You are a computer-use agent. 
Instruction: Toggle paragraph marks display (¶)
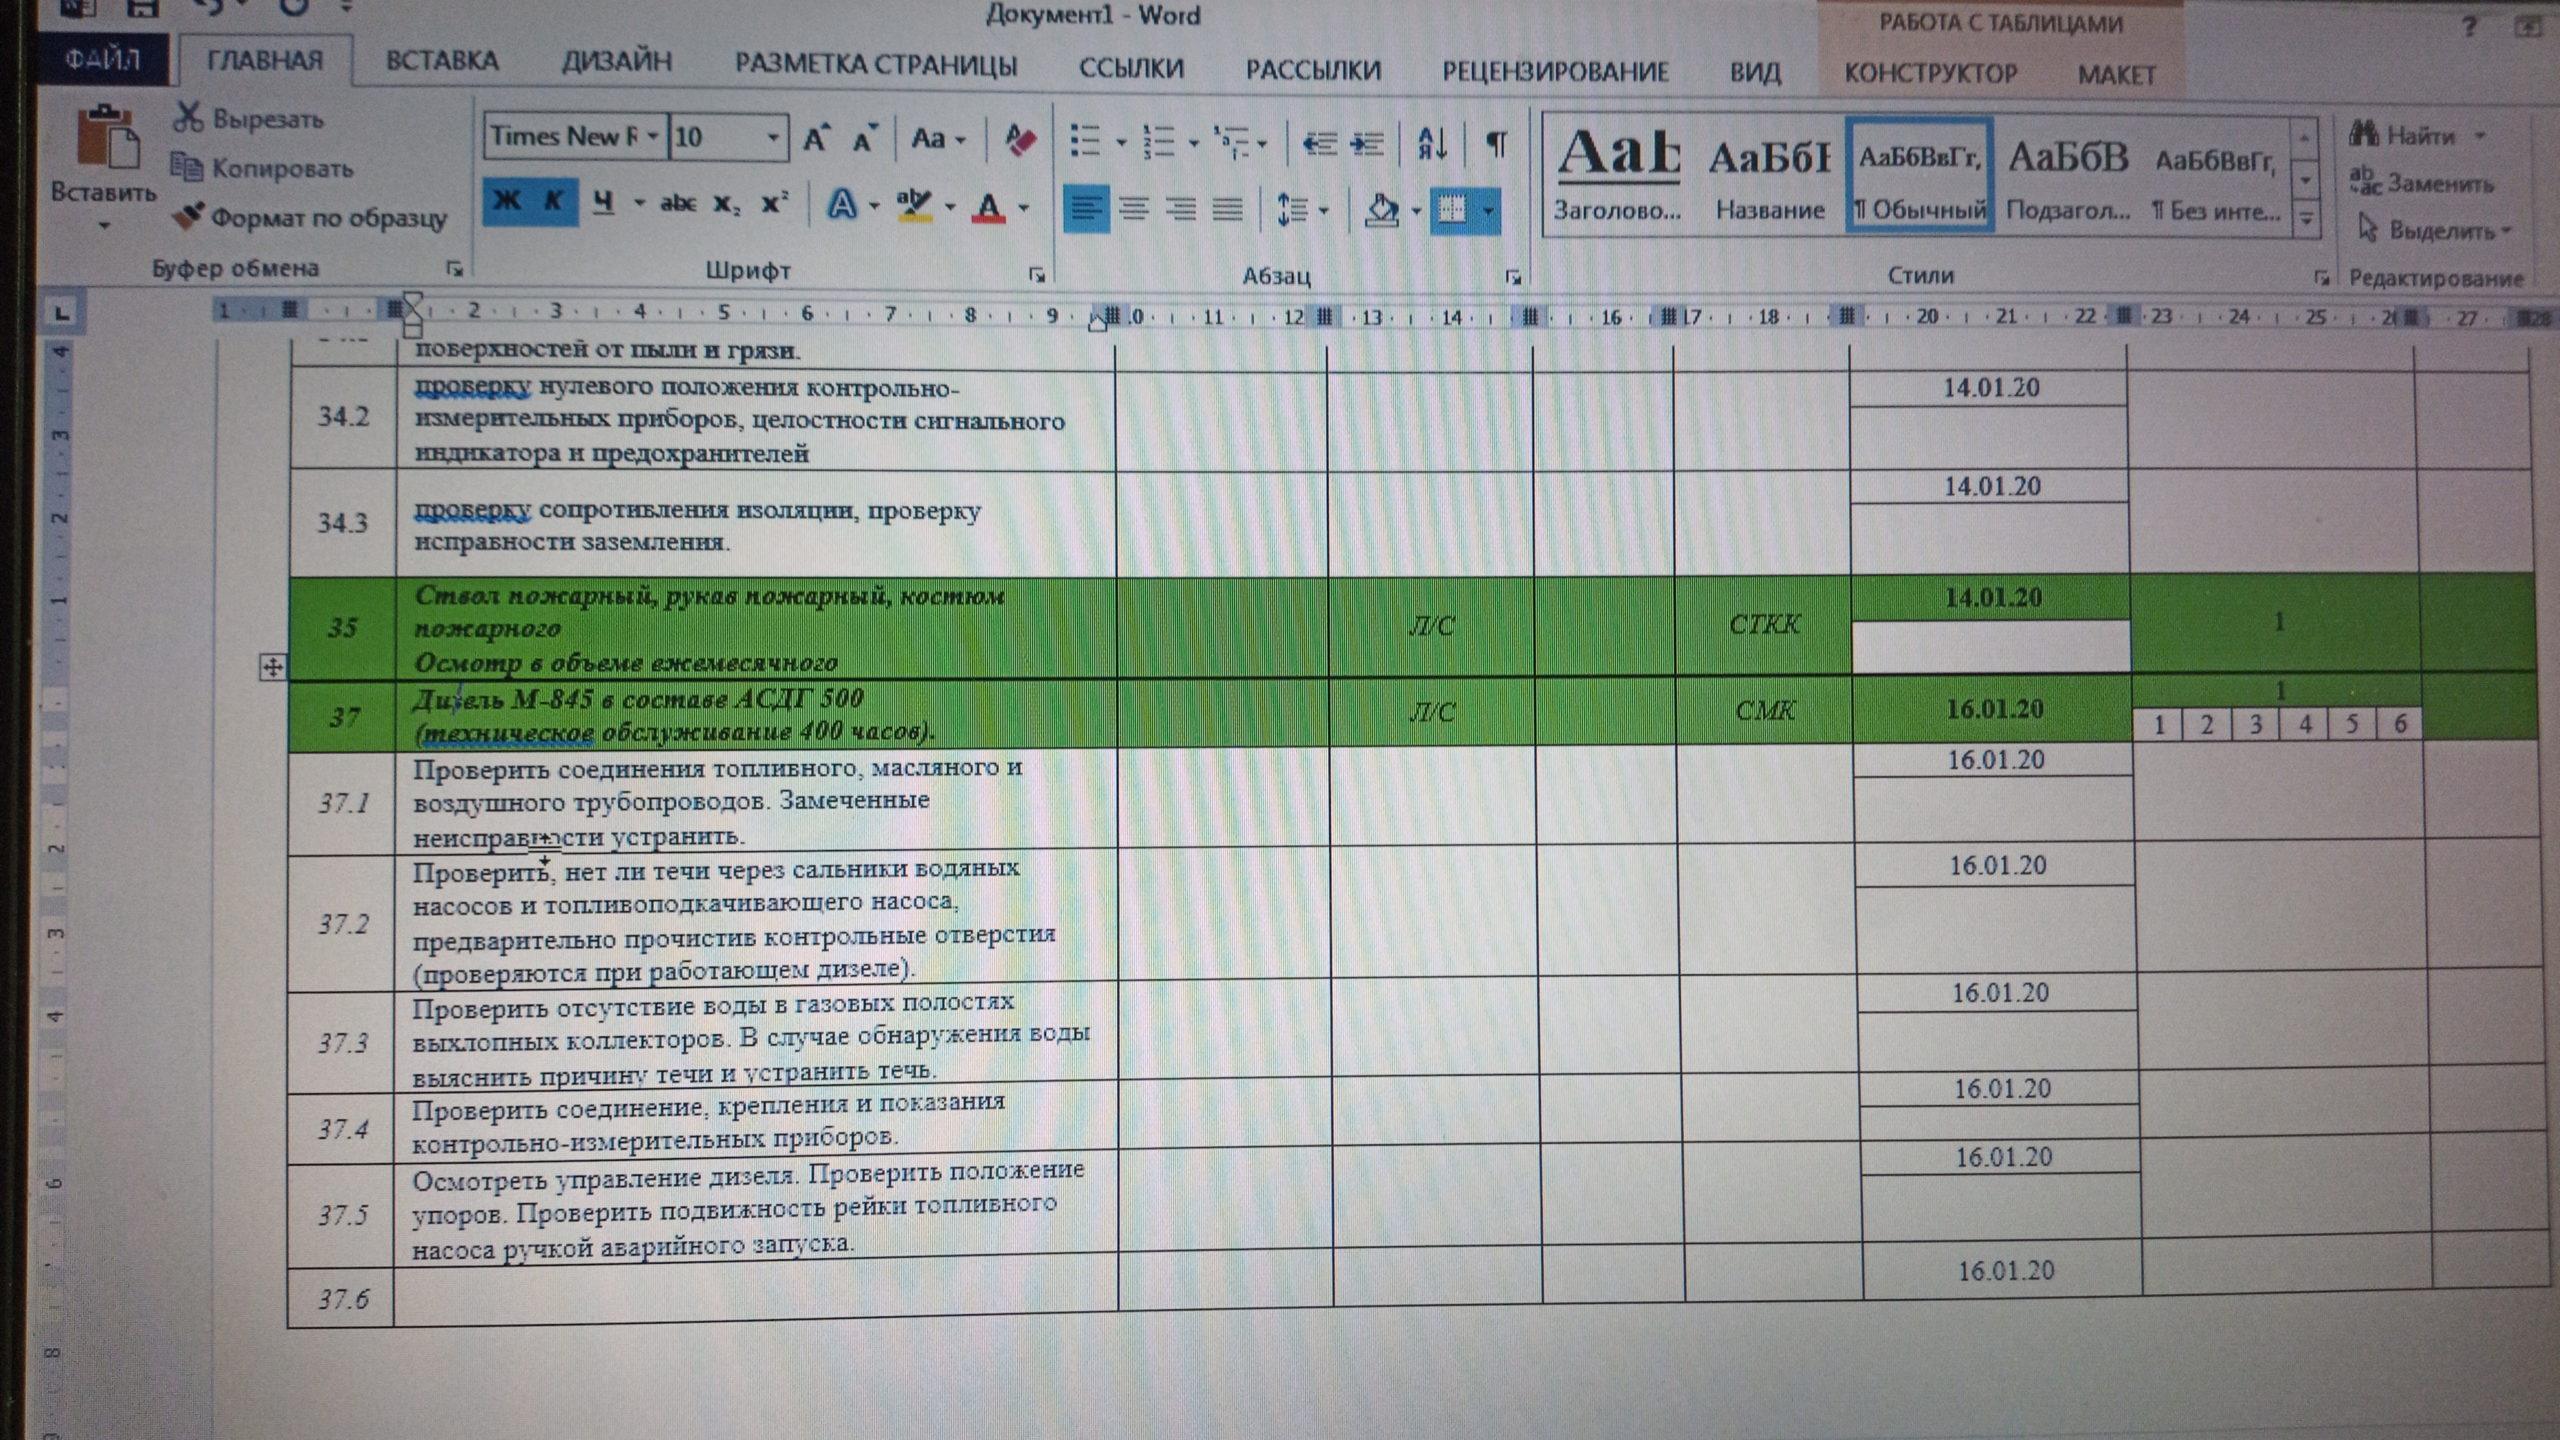1496,143
